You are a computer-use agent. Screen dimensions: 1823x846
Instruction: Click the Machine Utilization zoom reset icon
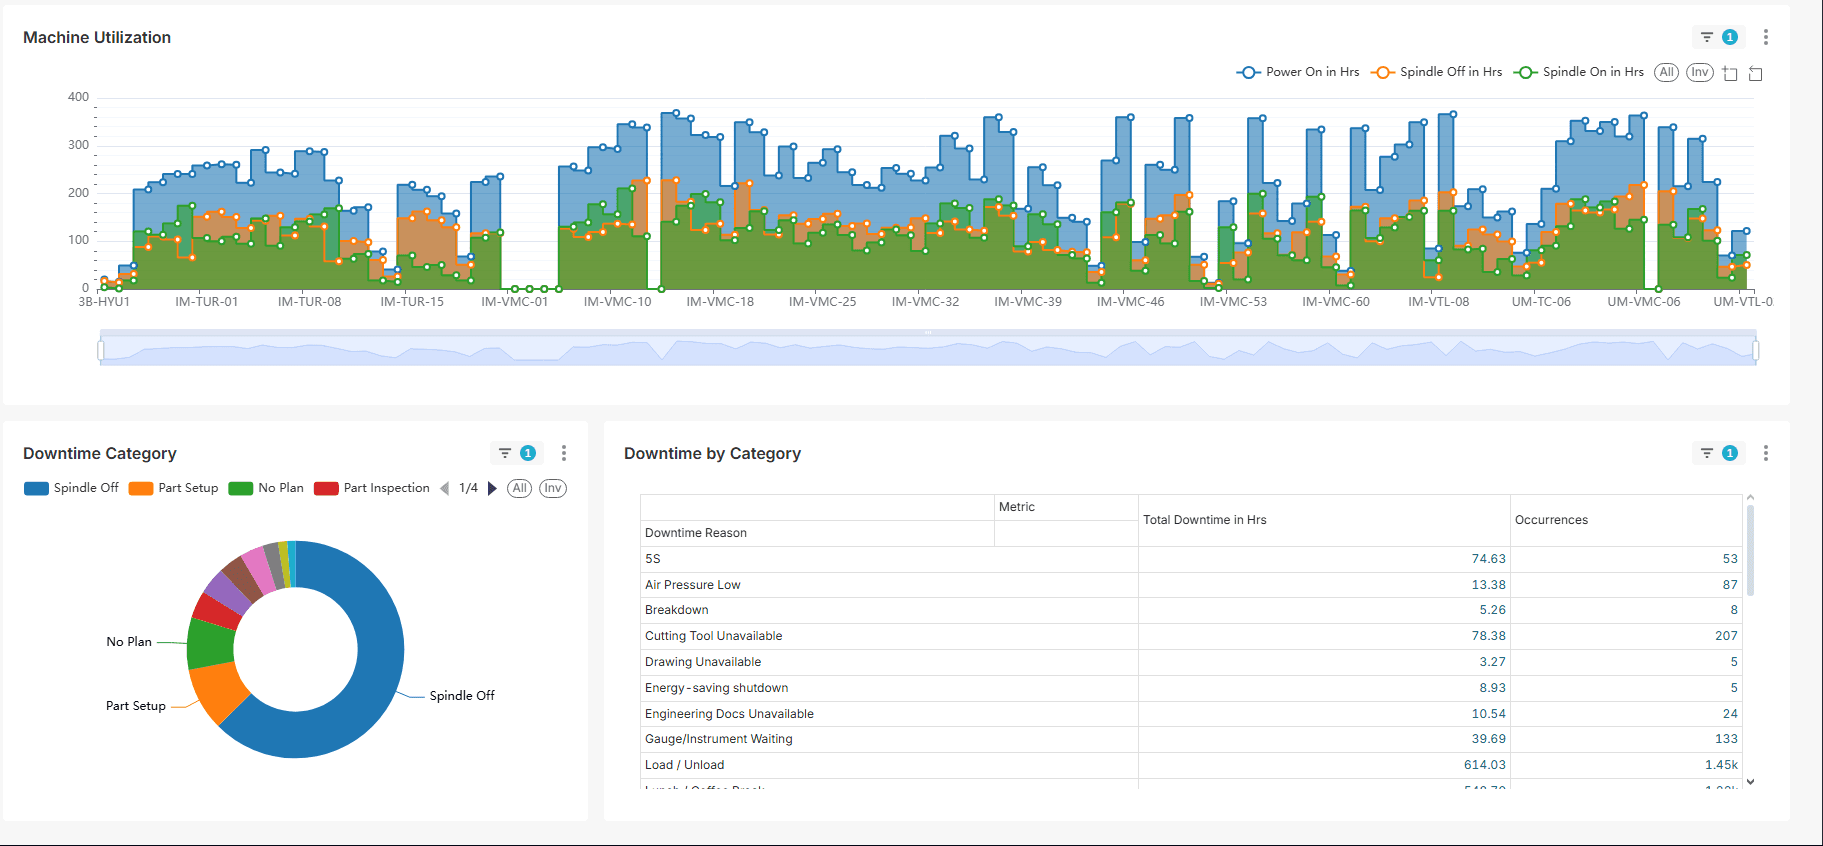click(1755, 73)
